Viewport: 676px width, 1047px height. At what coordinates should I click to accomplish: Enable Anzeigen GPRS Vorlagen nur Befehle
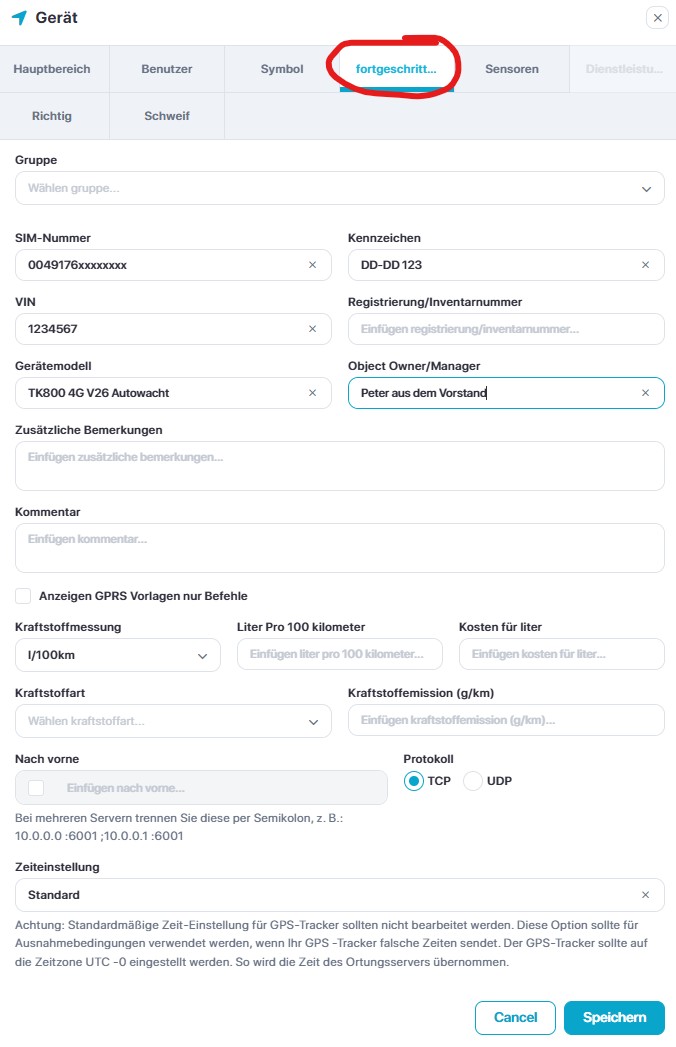[23, 596]
